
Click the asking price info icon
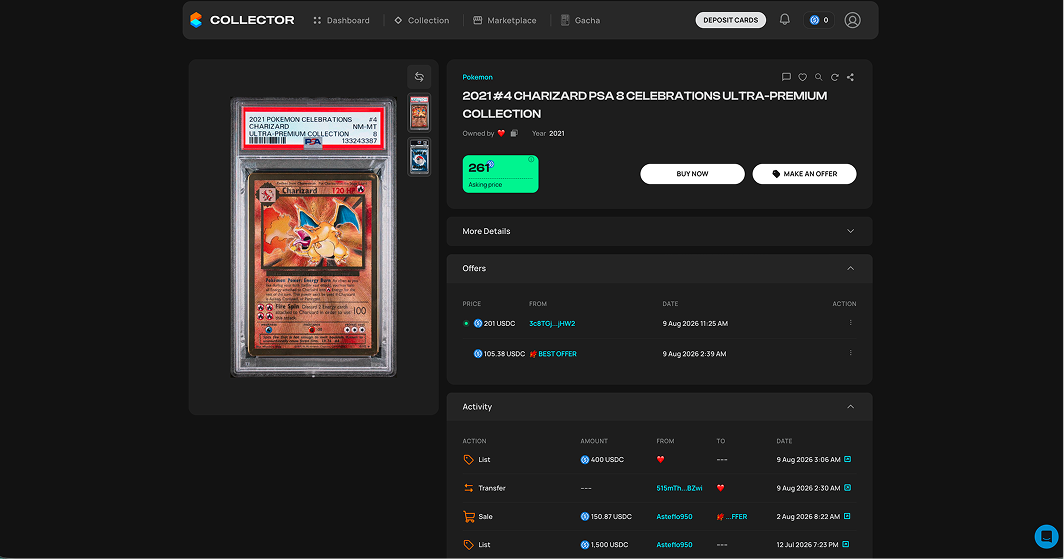531,160
